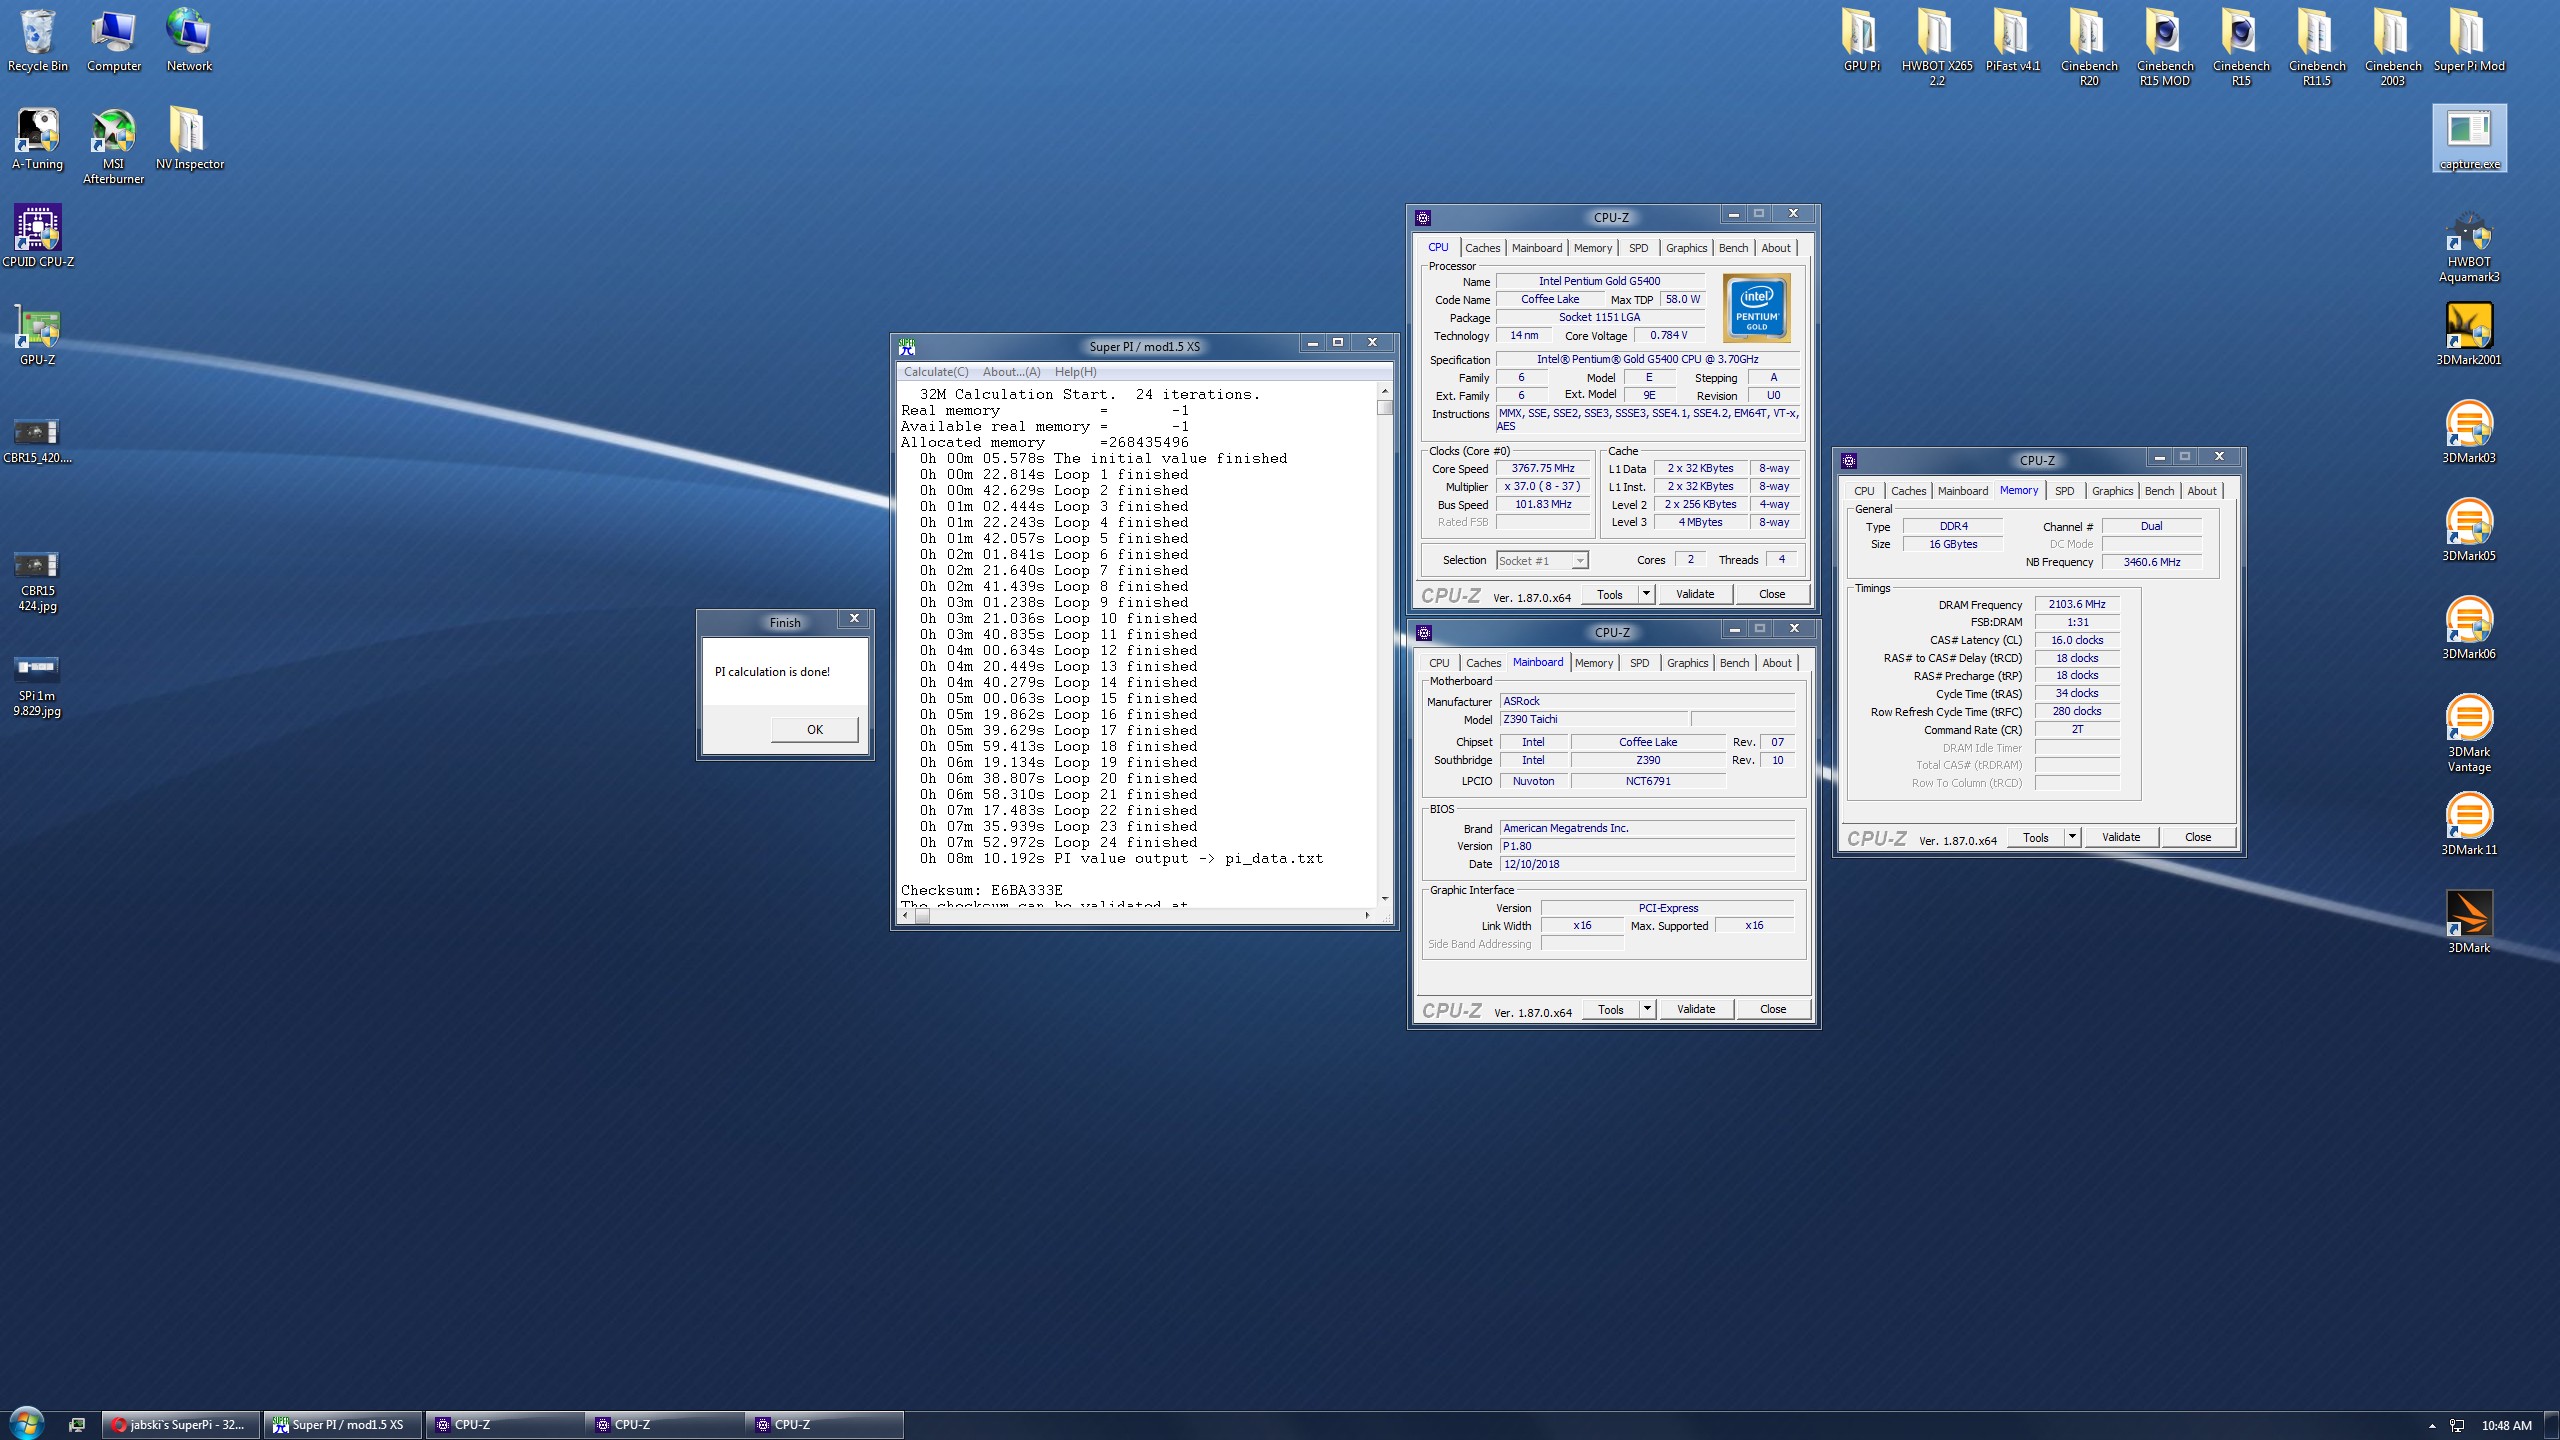Switch to jabski's SuperPi taskbar item
The width and height of the screenshot is (2560, 1440).
(x=180, y=1425)
